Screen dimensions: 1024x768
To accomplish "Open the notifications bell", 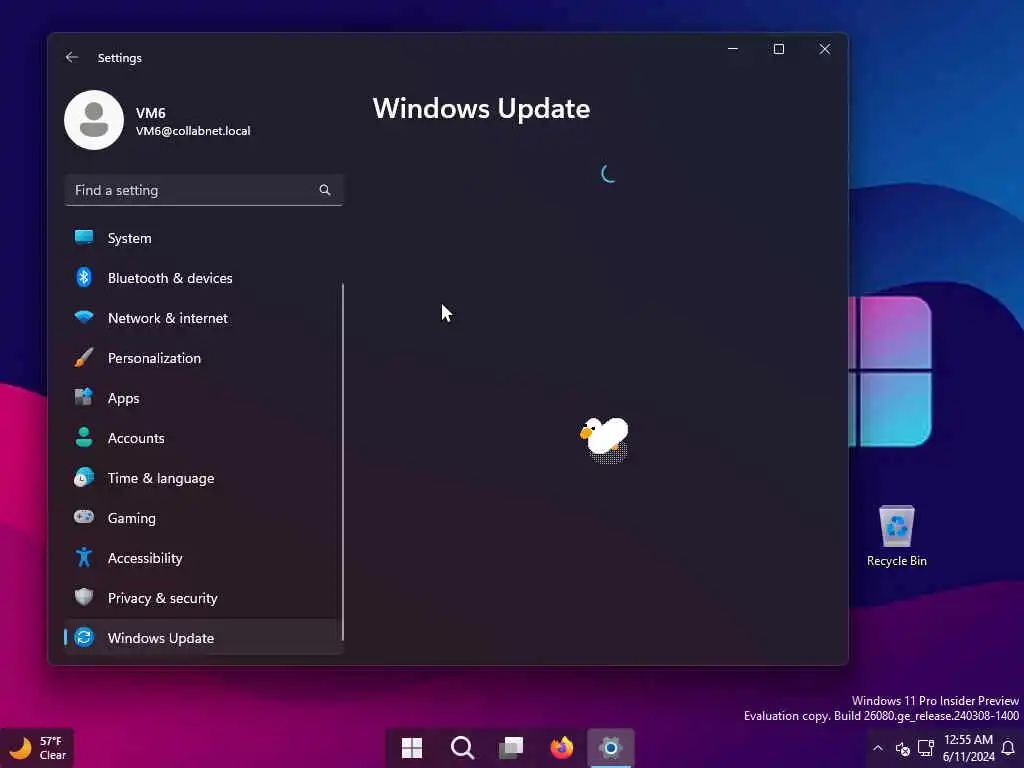I will point(1008,748).
